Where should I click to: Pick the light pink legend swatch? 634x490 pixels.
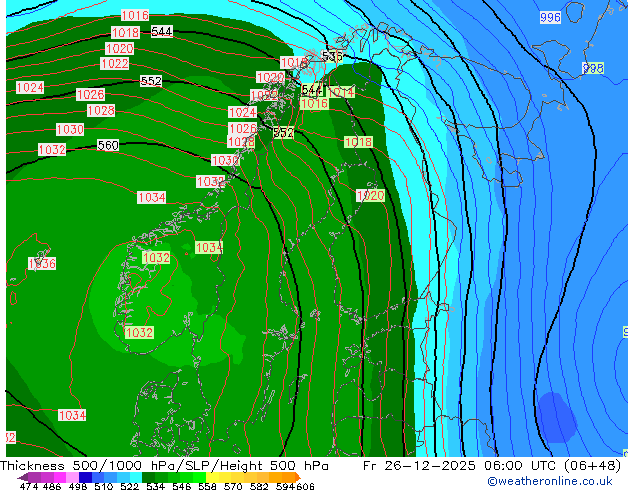tap(72, 477)
